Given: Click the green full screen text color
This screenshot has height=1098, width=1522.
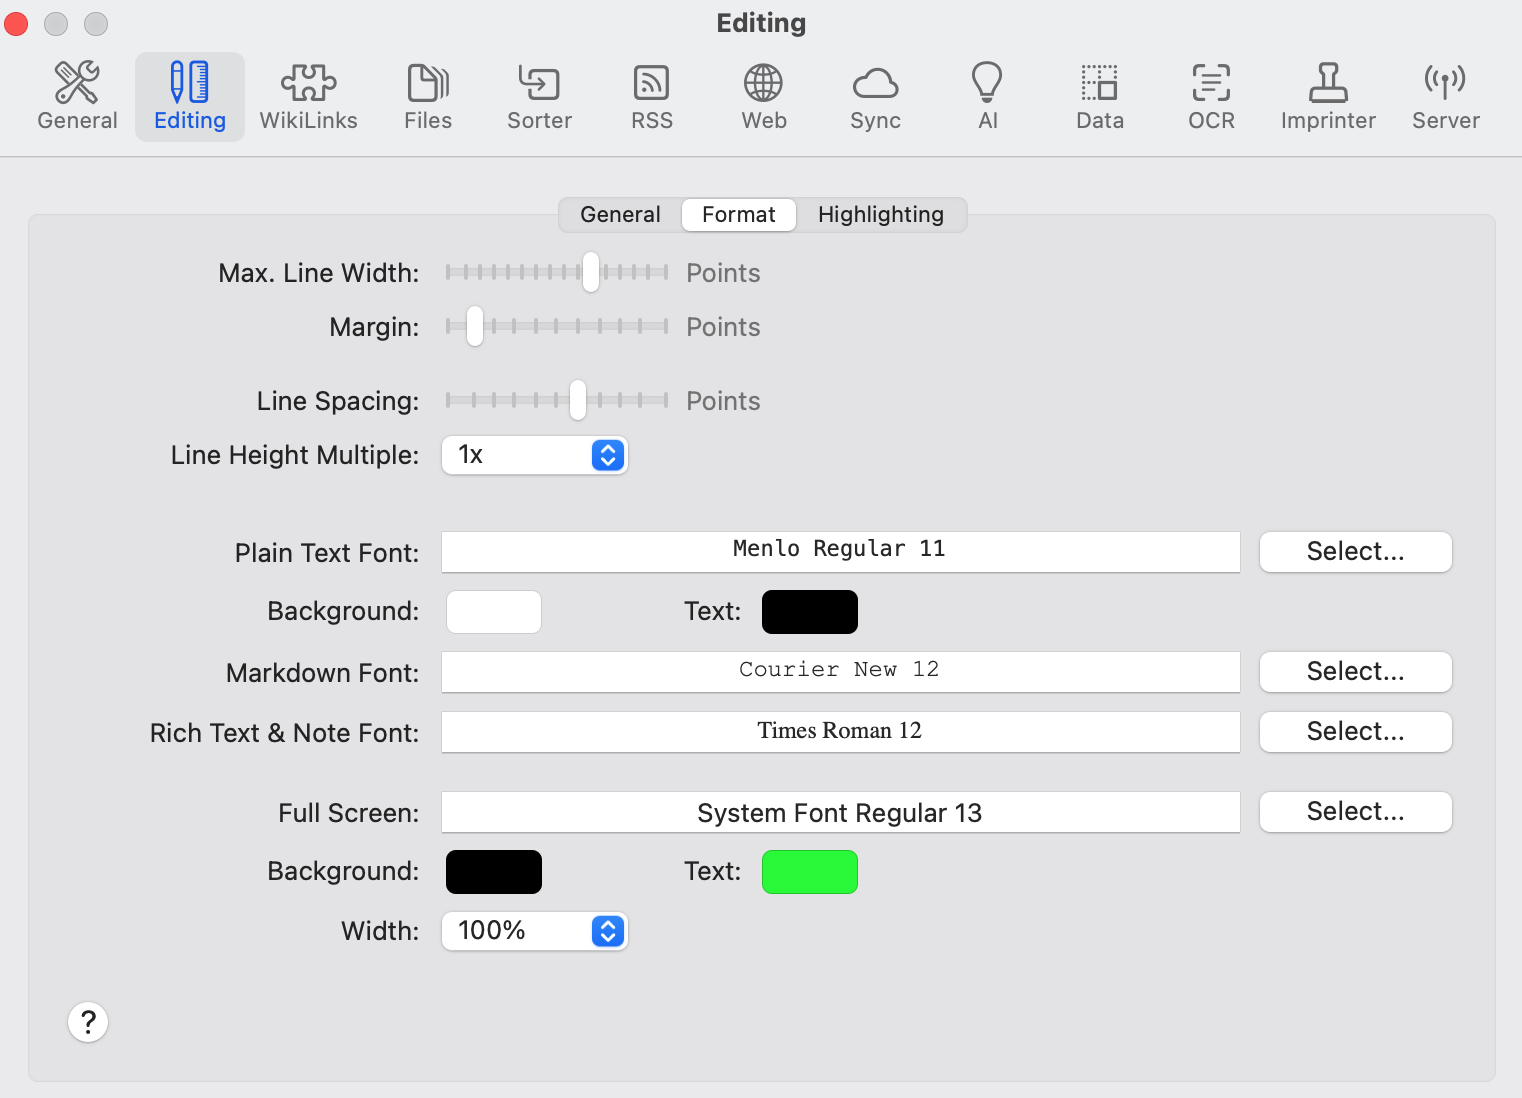Looking at the screenshot, I should [809, 872].
